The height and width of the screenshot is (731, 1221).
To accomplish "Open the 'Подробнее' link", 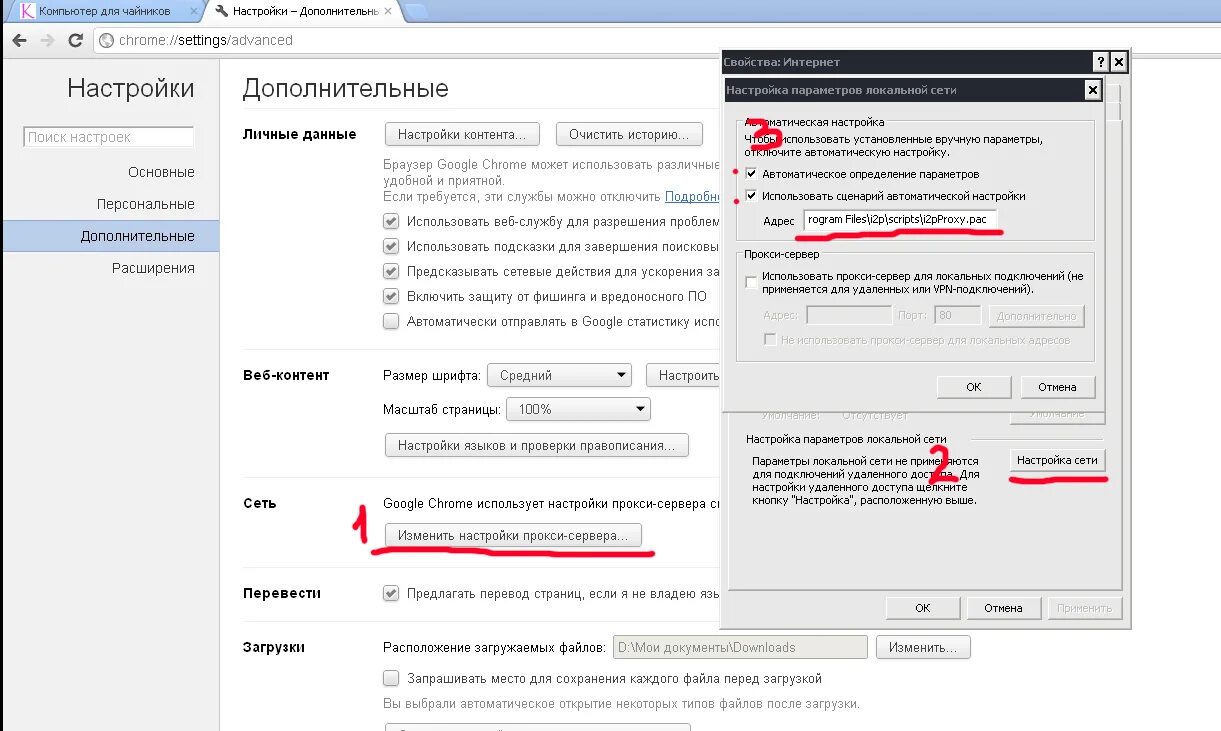I will (693, 197).
